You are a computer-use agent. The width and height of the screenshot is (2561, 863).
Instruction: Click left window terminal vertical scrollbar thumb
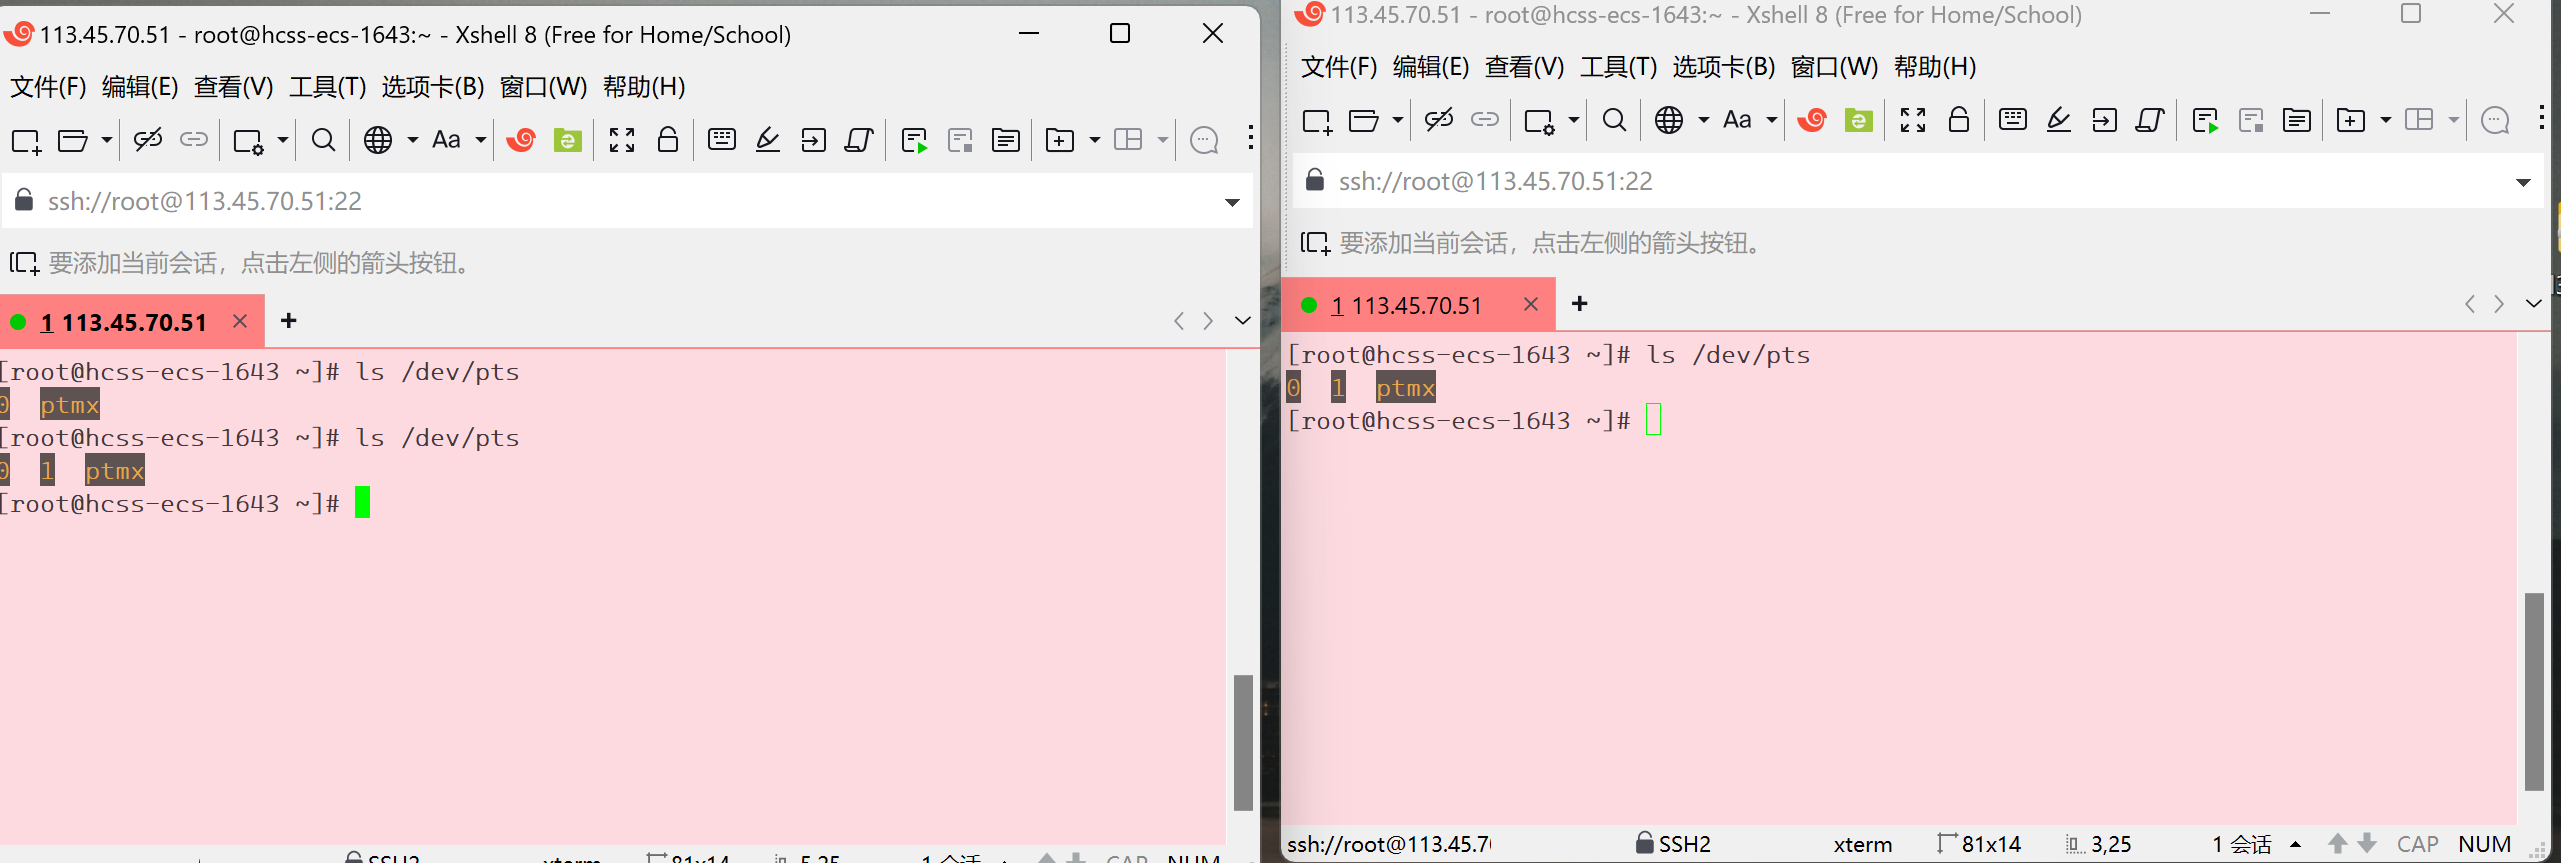pyautogui.click(x=1243, y=742)
